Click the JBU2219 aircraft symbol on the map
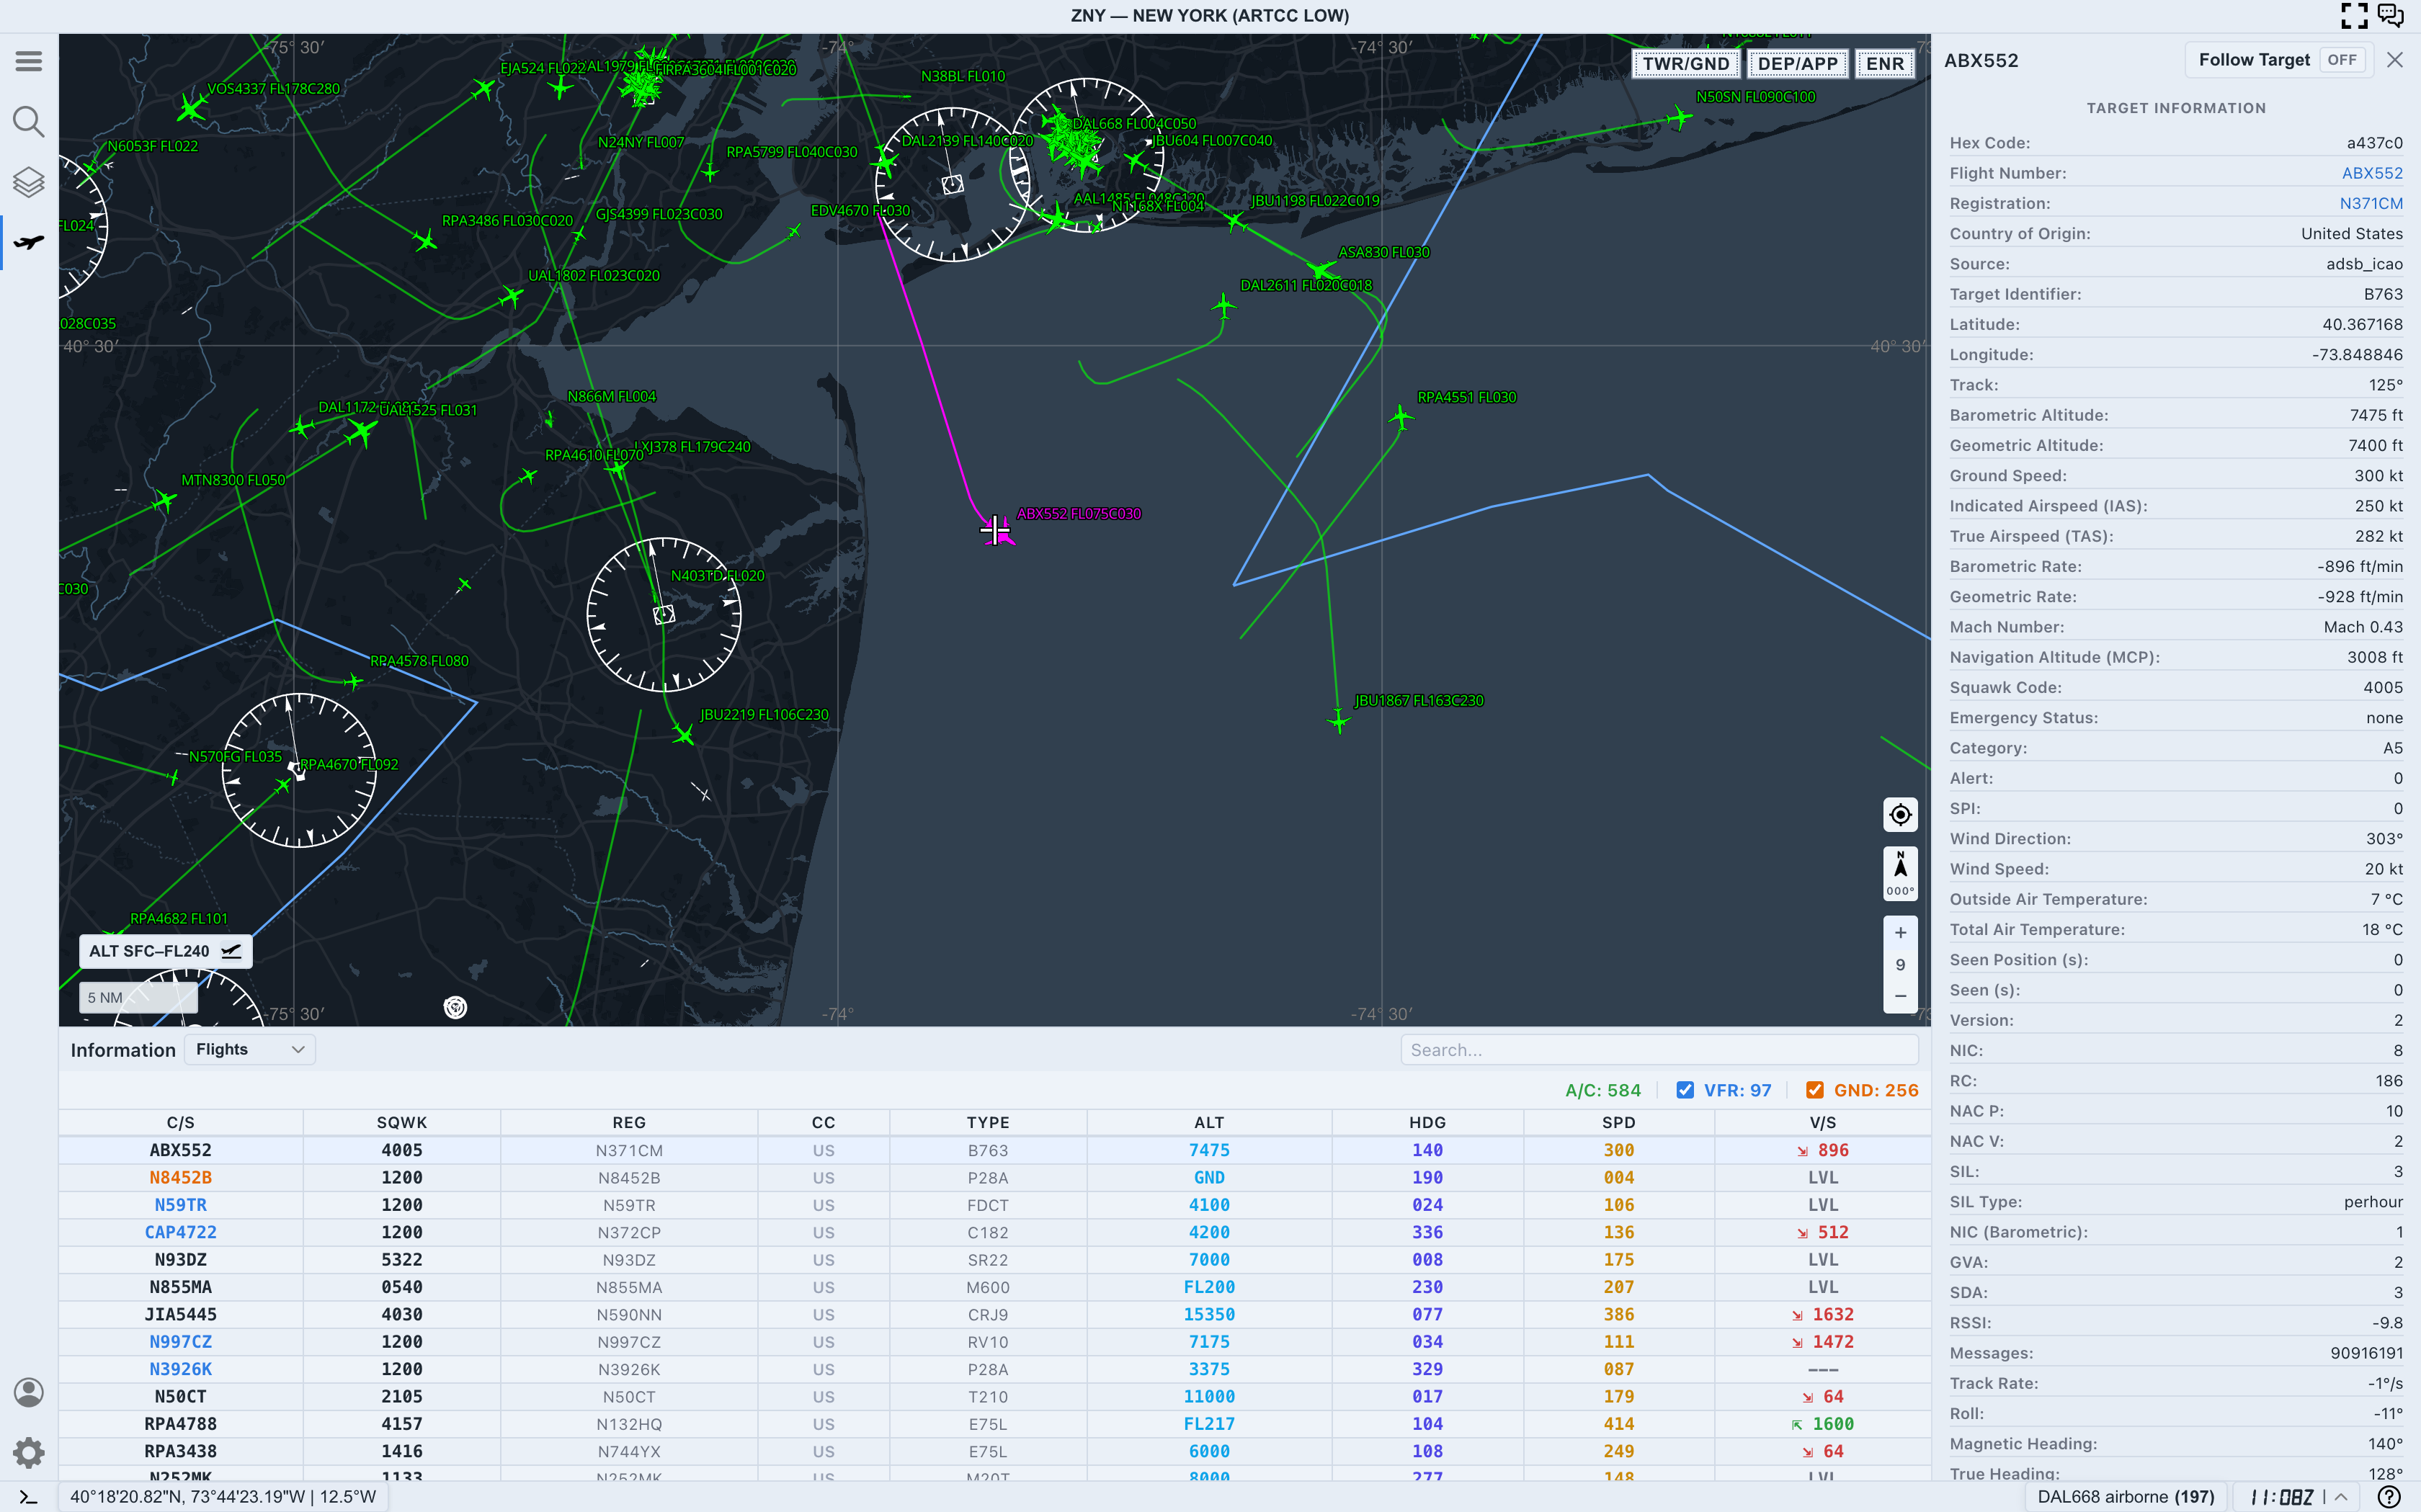This screenshot has height=1512, width=2421. (x=683, y=735)
